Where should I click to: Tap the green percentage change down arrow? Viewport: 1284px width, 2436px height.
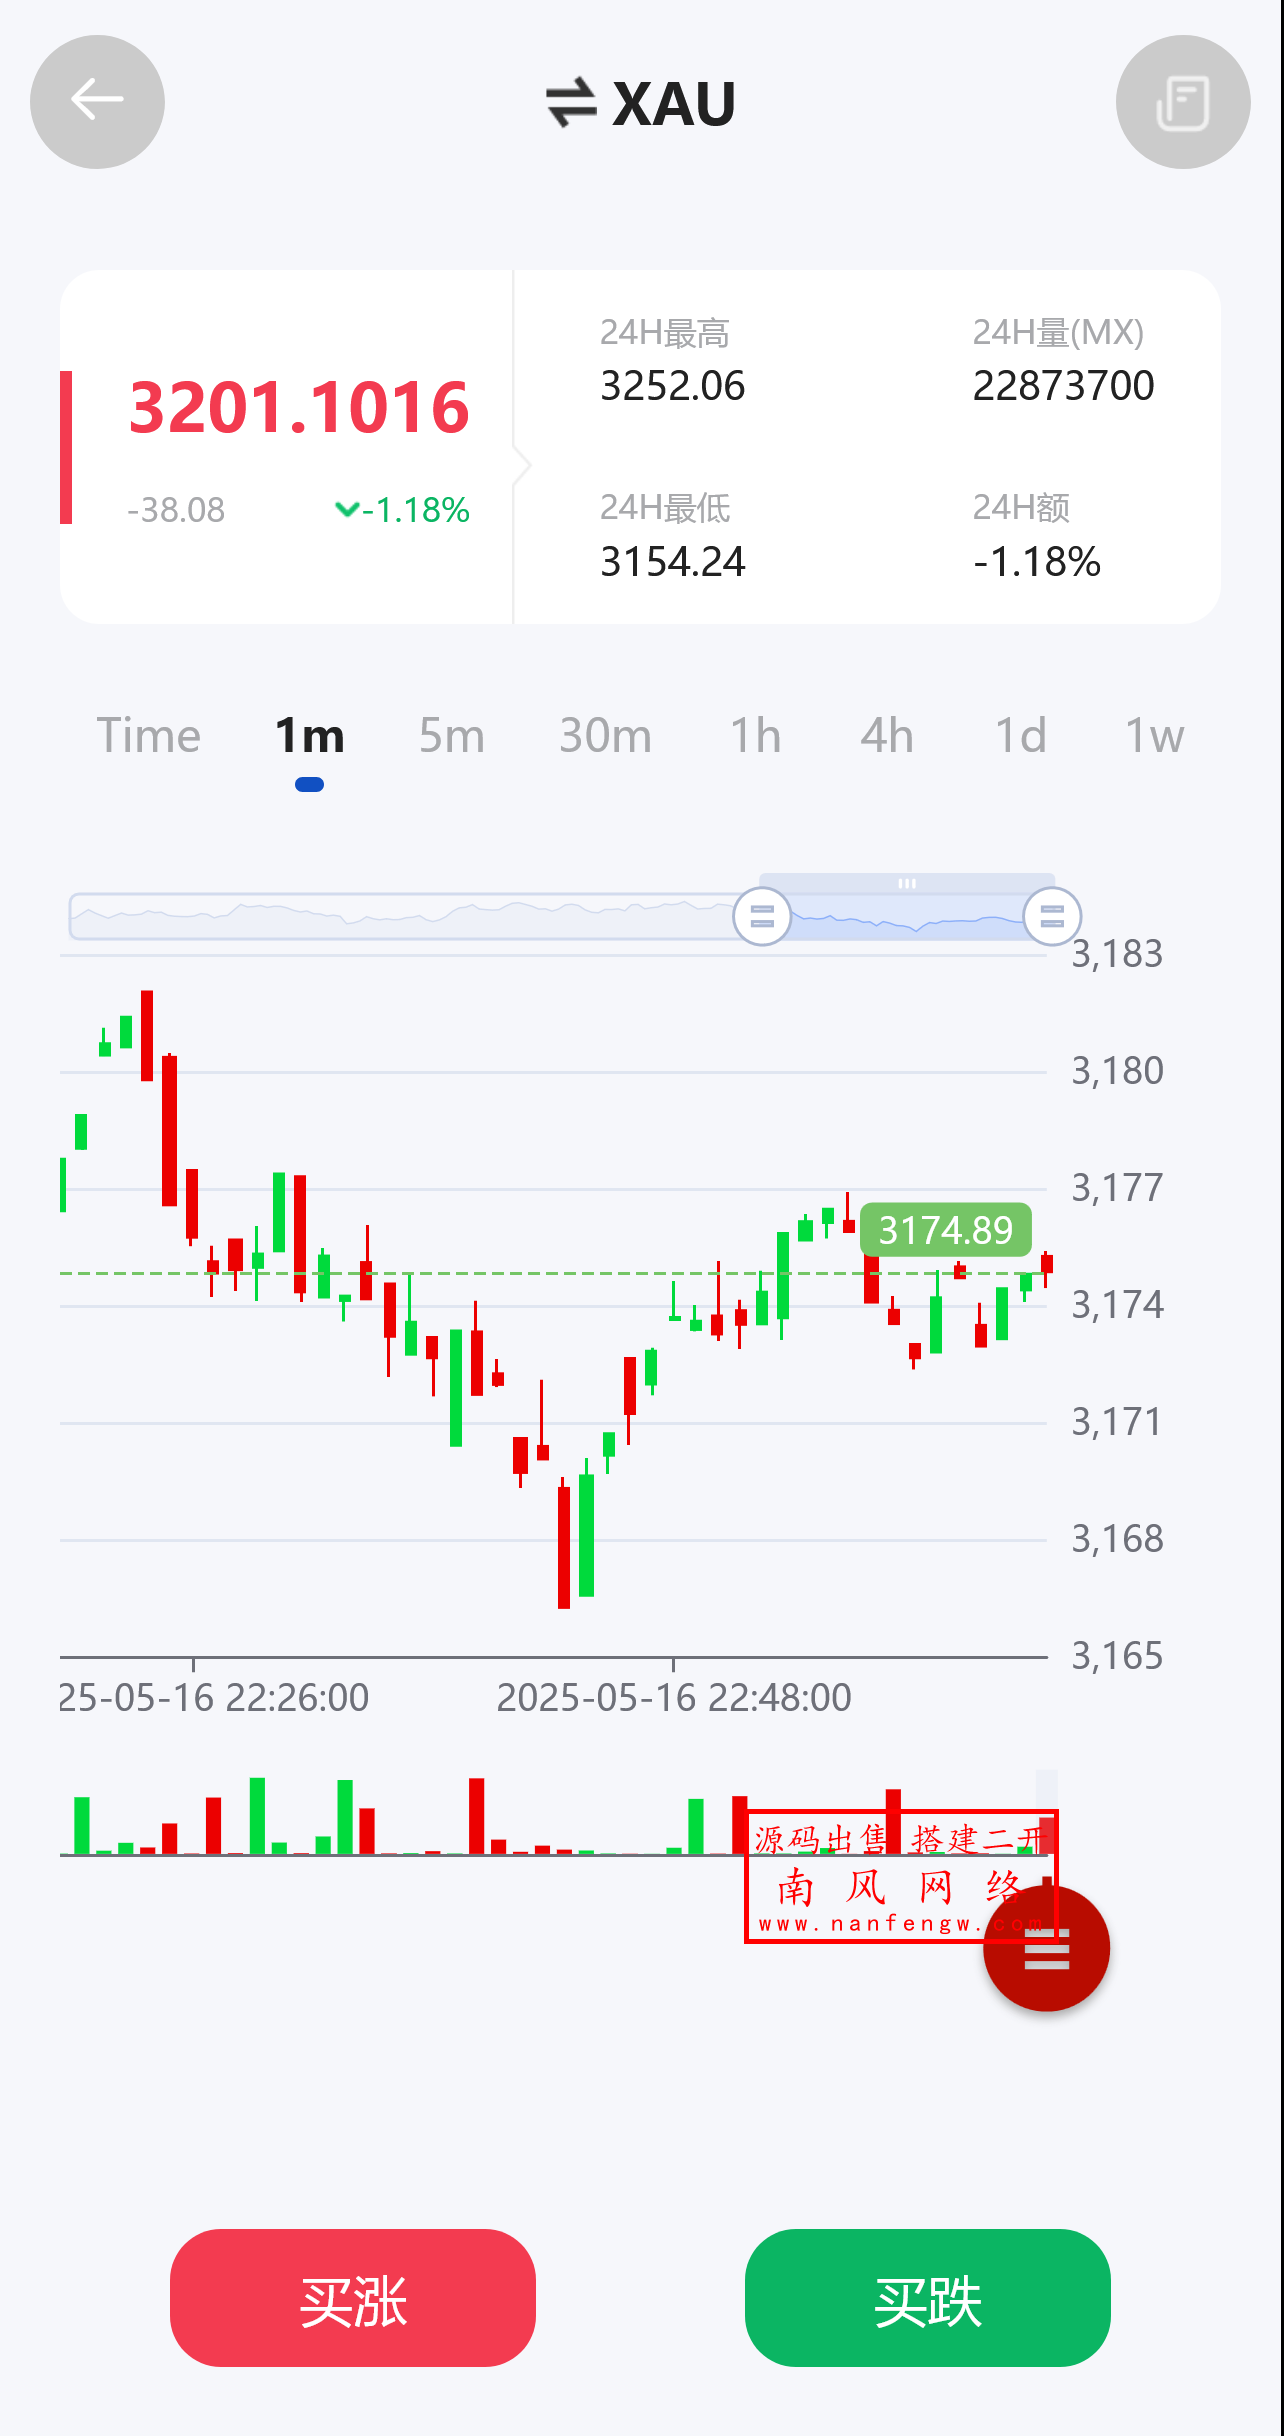(x=347, y=510)
